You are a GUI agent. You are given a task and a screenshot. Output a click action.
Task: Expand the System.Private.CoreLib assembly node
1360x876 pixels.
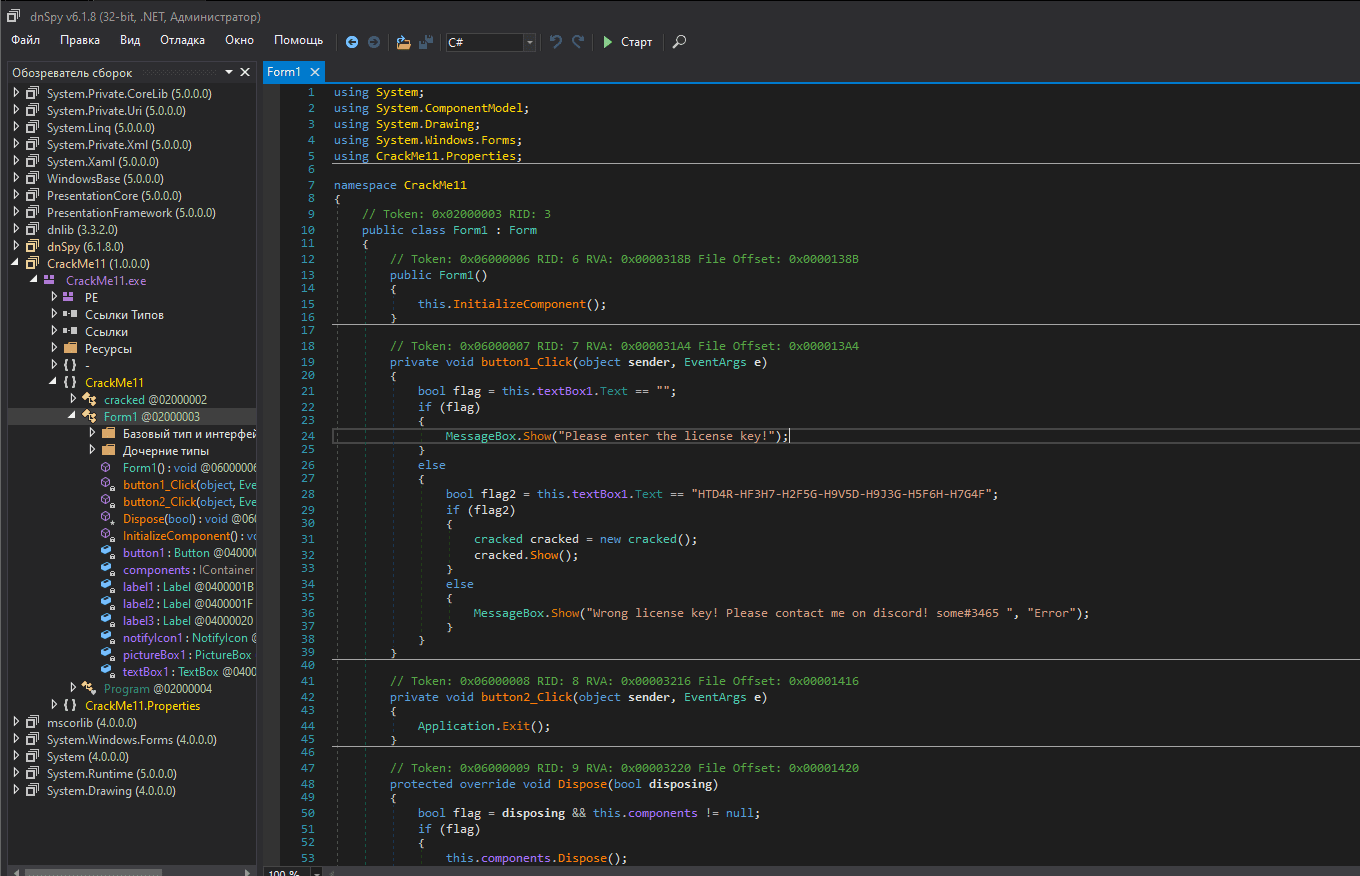point(16,93)
